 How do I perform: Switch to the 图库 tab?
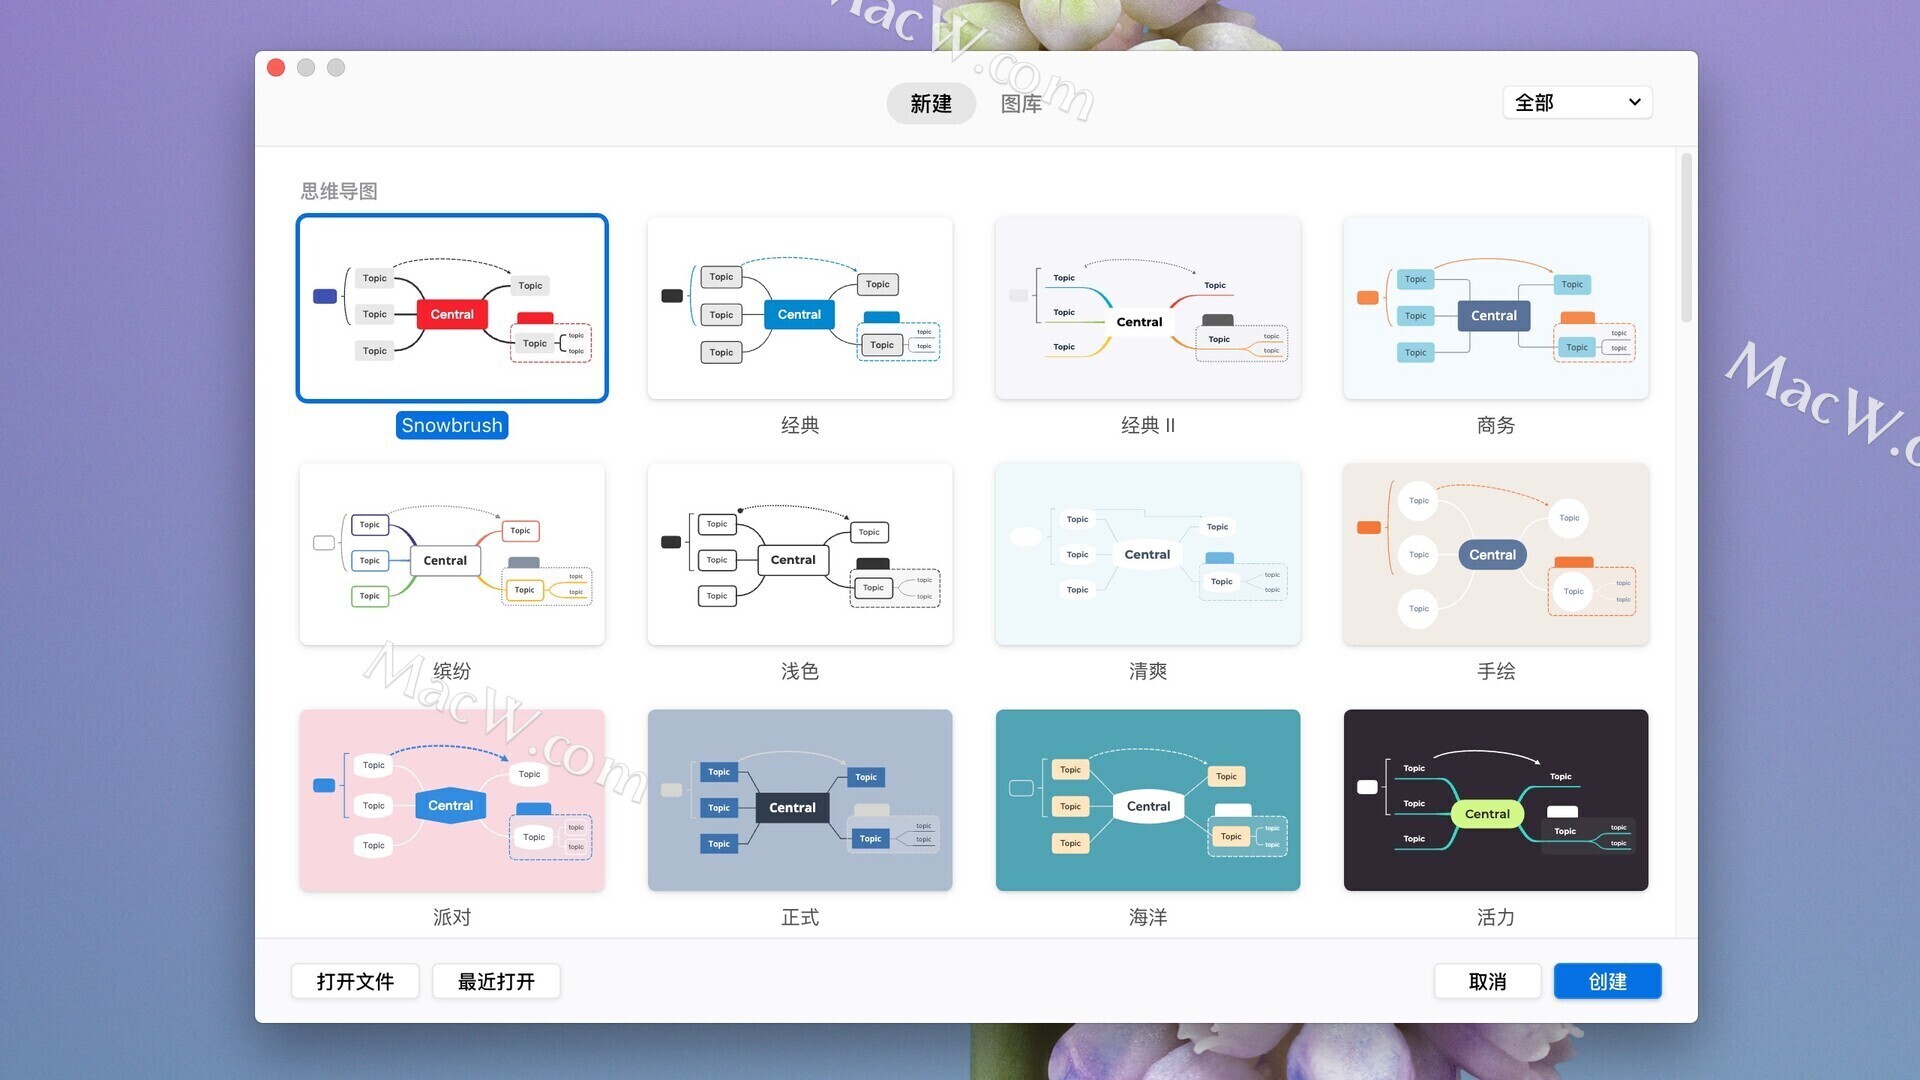1021,103
